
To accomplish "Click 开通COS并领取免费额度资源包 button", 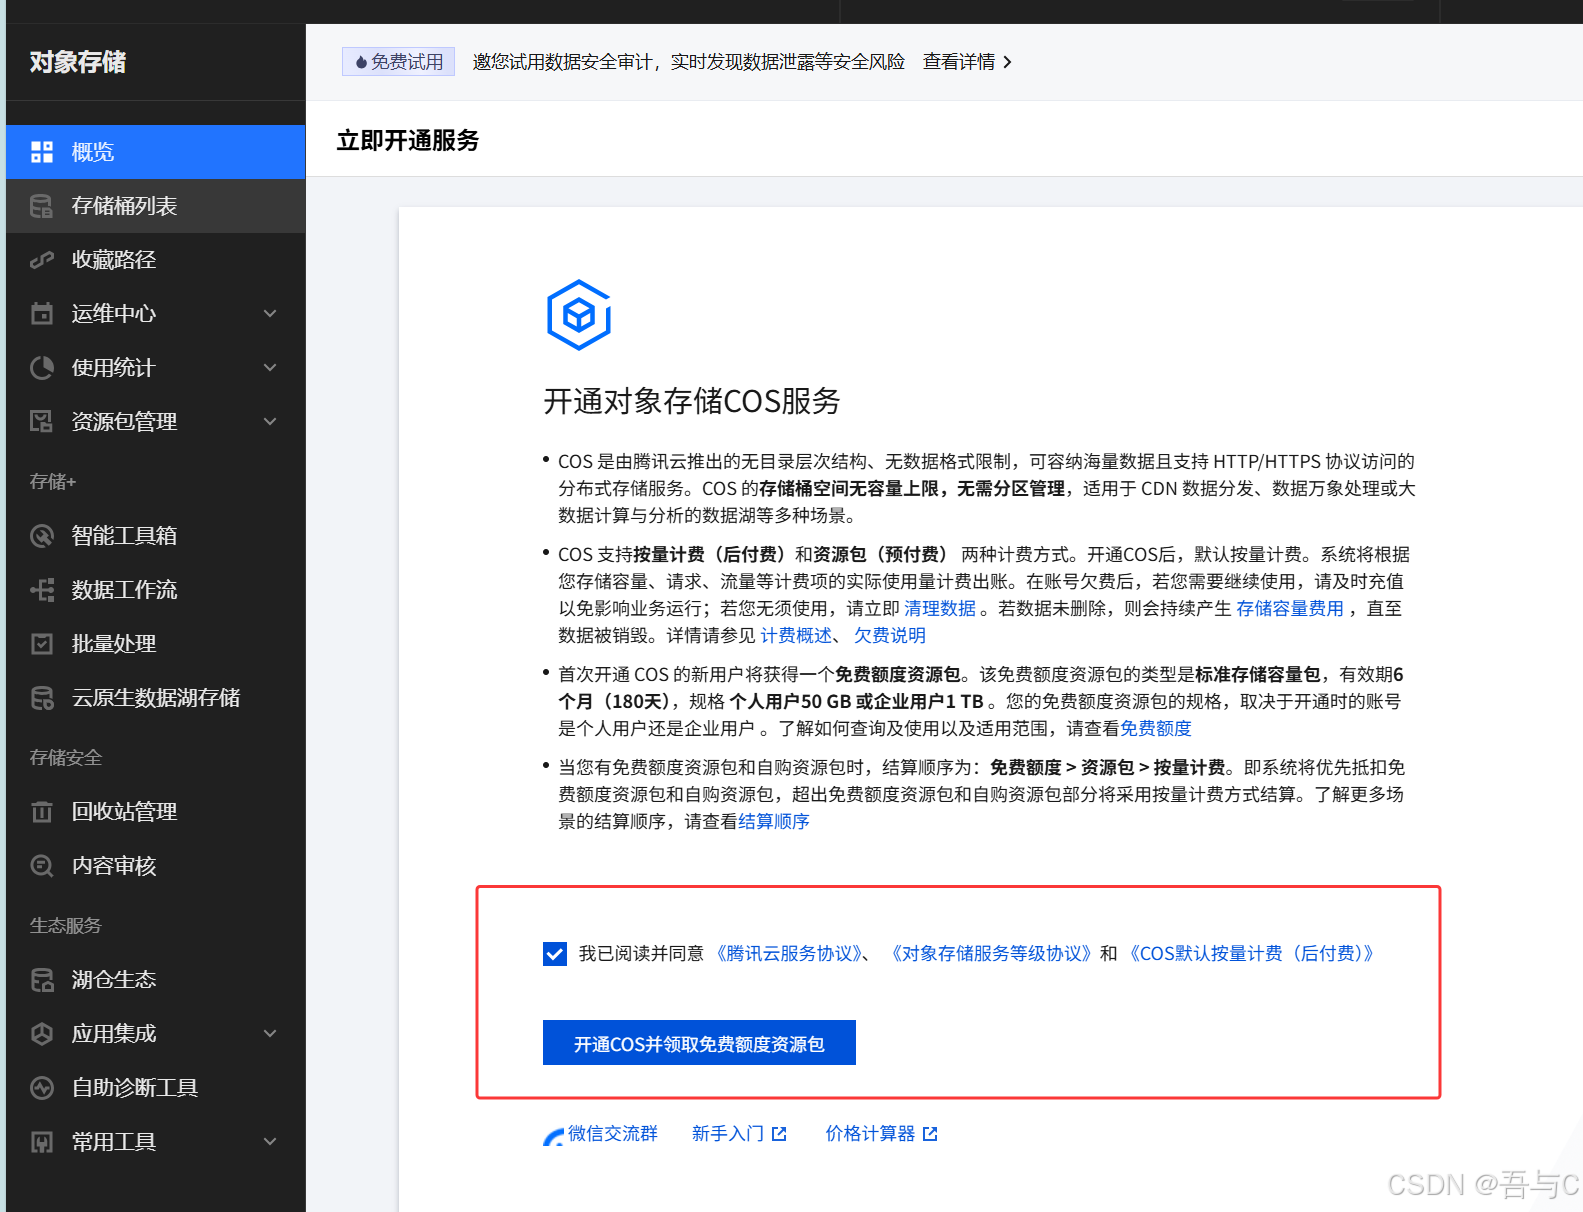I will (699, 1043).
